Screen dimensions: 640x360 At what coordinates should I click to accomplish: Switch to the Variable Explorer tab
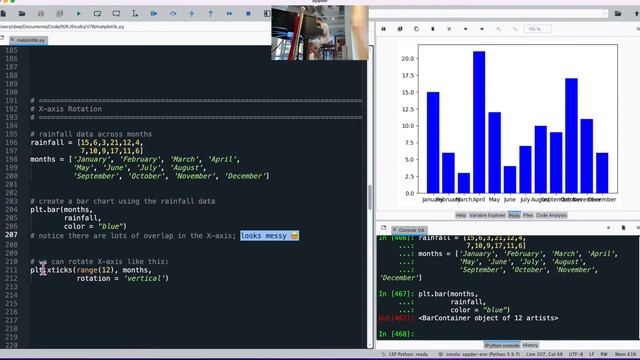click(487, 215)
